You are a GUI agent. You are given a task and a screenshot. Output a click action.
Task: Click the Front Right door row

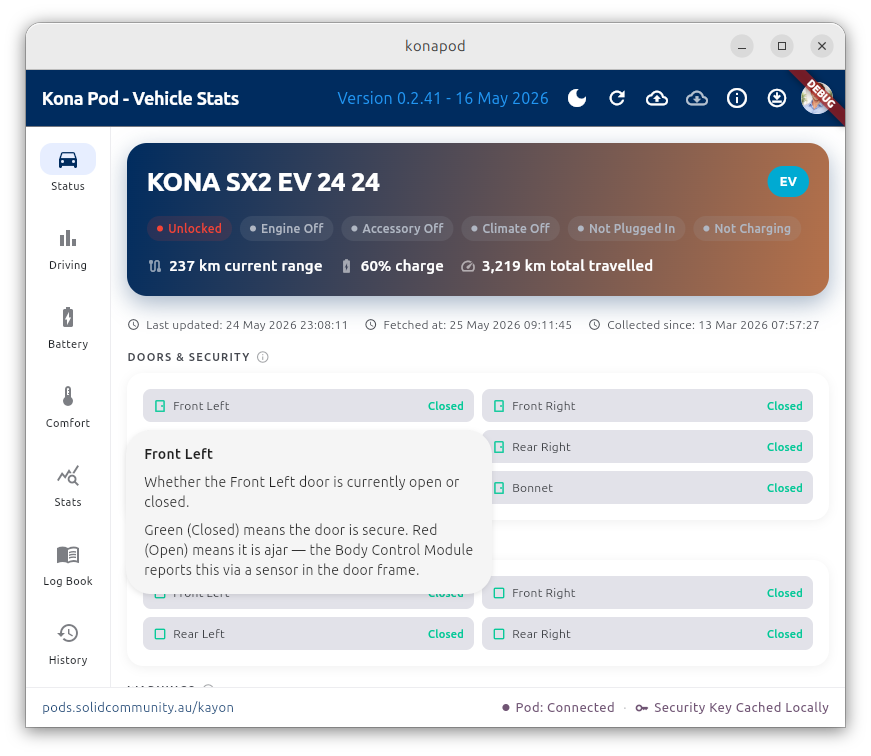647,405
